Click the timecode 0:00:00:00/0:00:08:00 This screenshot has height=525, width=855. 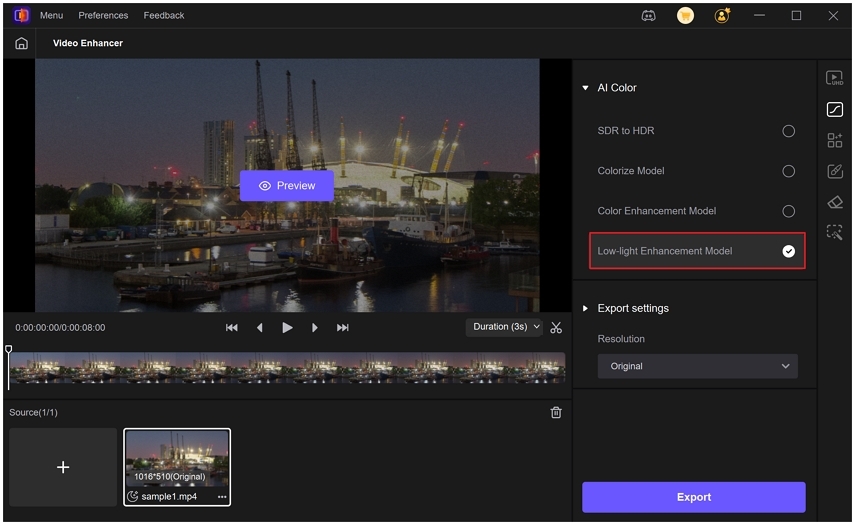(x=60, y=328)
